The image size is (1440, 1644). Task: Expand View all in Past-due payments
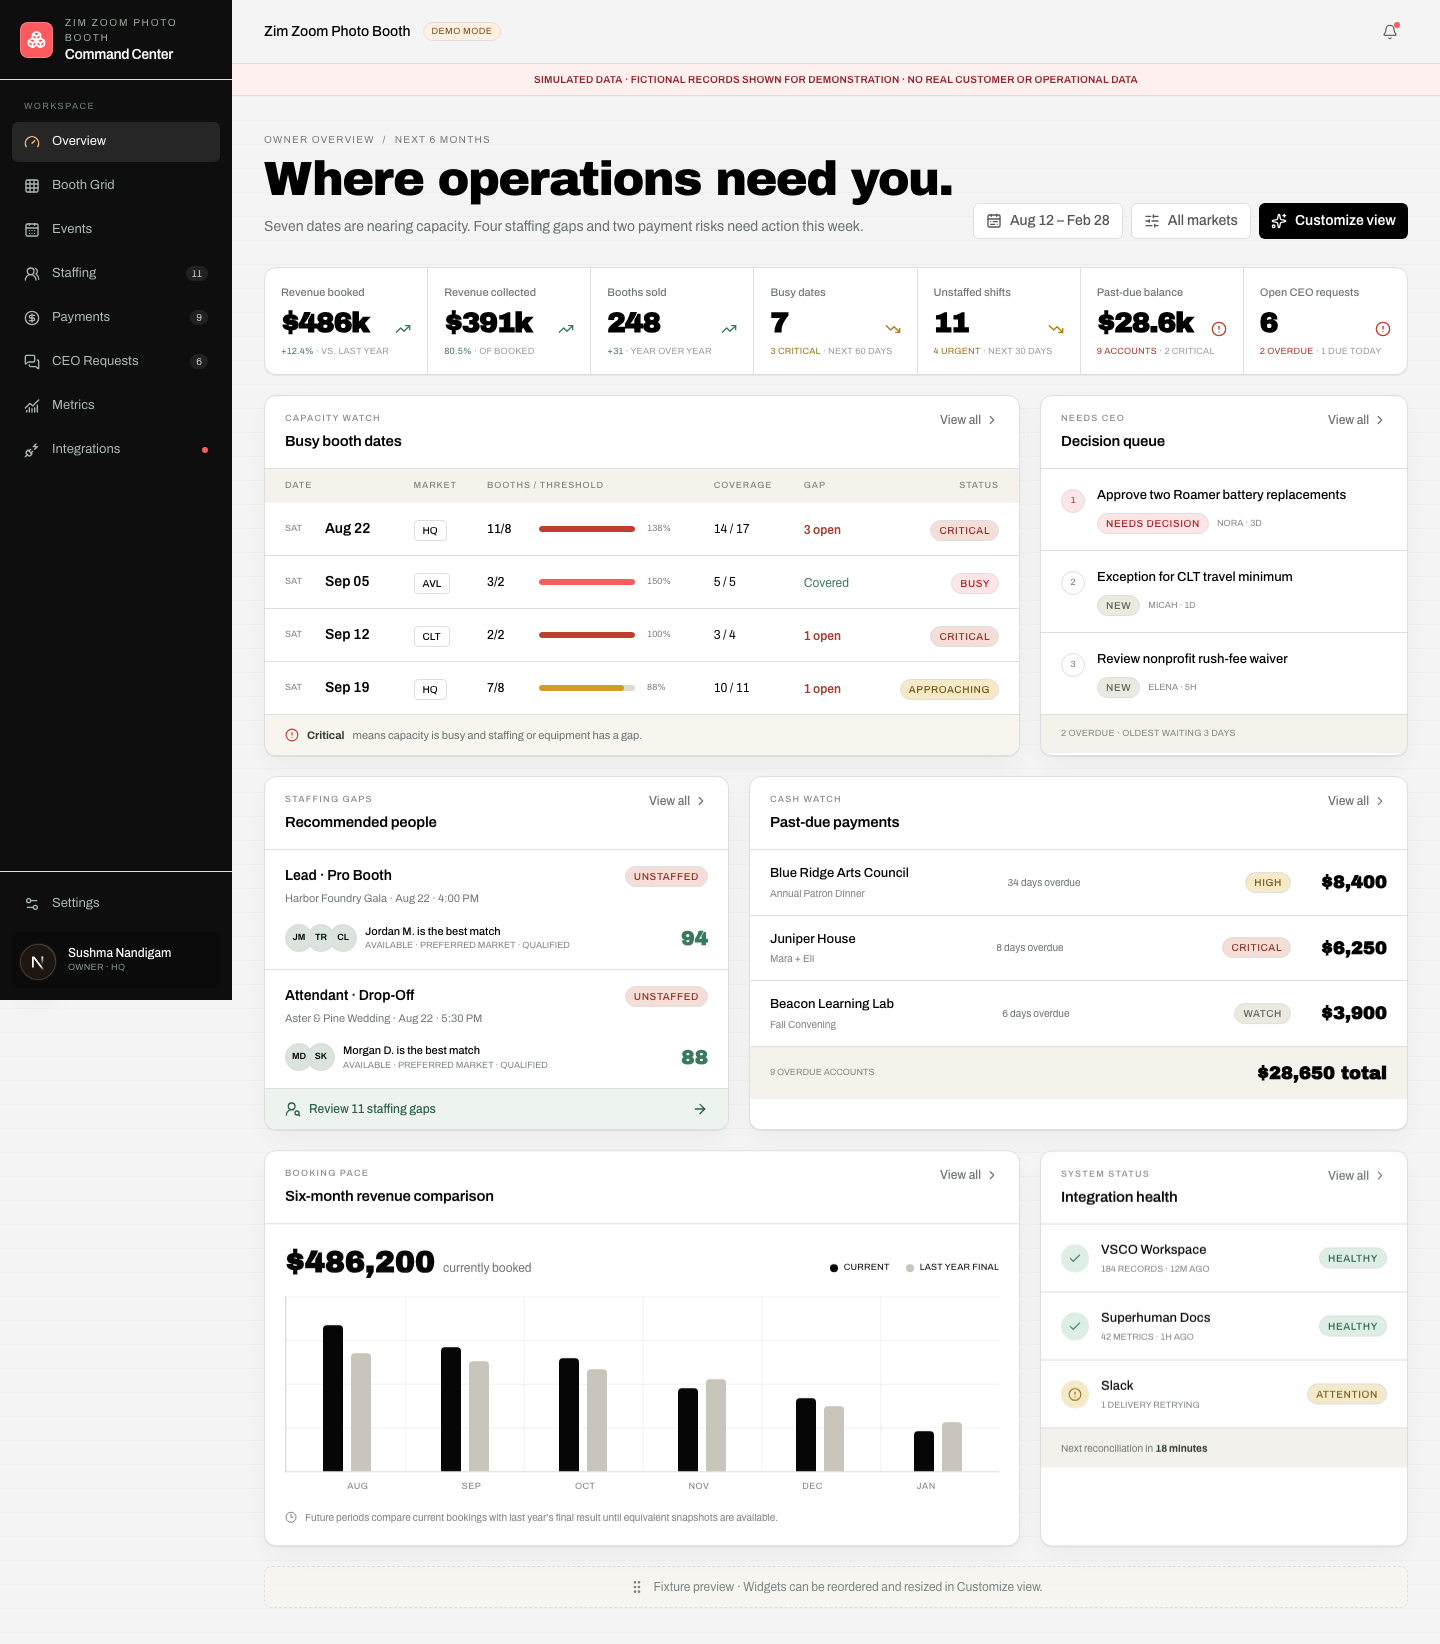pyautogui.click(x=1356, y=801)
